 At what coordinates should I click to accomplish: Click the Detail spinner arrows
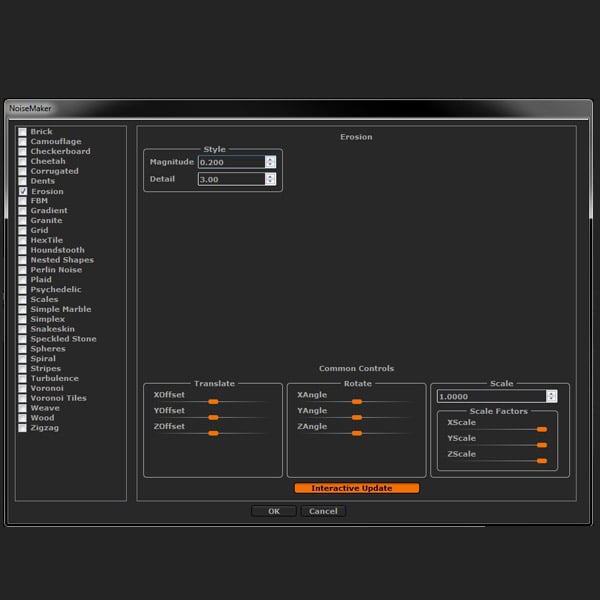point(270,180)
